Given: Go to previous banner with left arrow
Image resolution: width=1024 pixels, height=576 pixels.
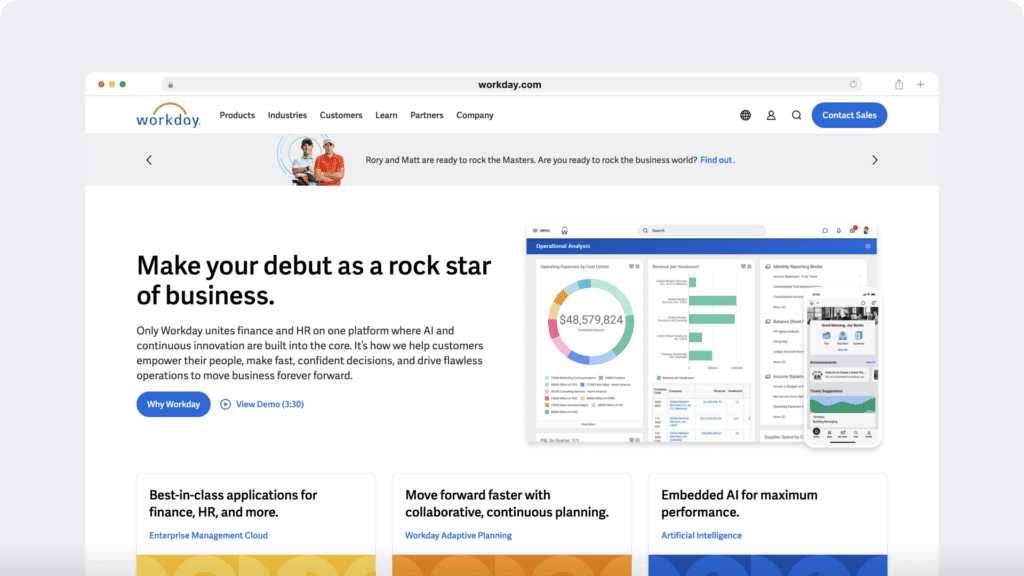Looking at the screenshot, I should click(x=149, y=160).
